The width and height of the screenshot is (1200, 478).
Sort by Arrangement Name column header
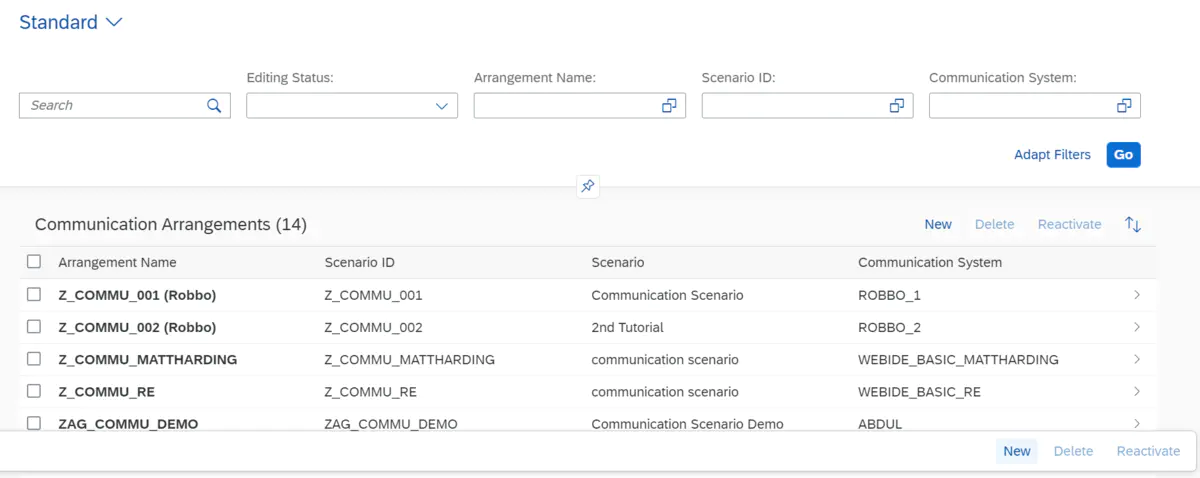coord(117,262)
